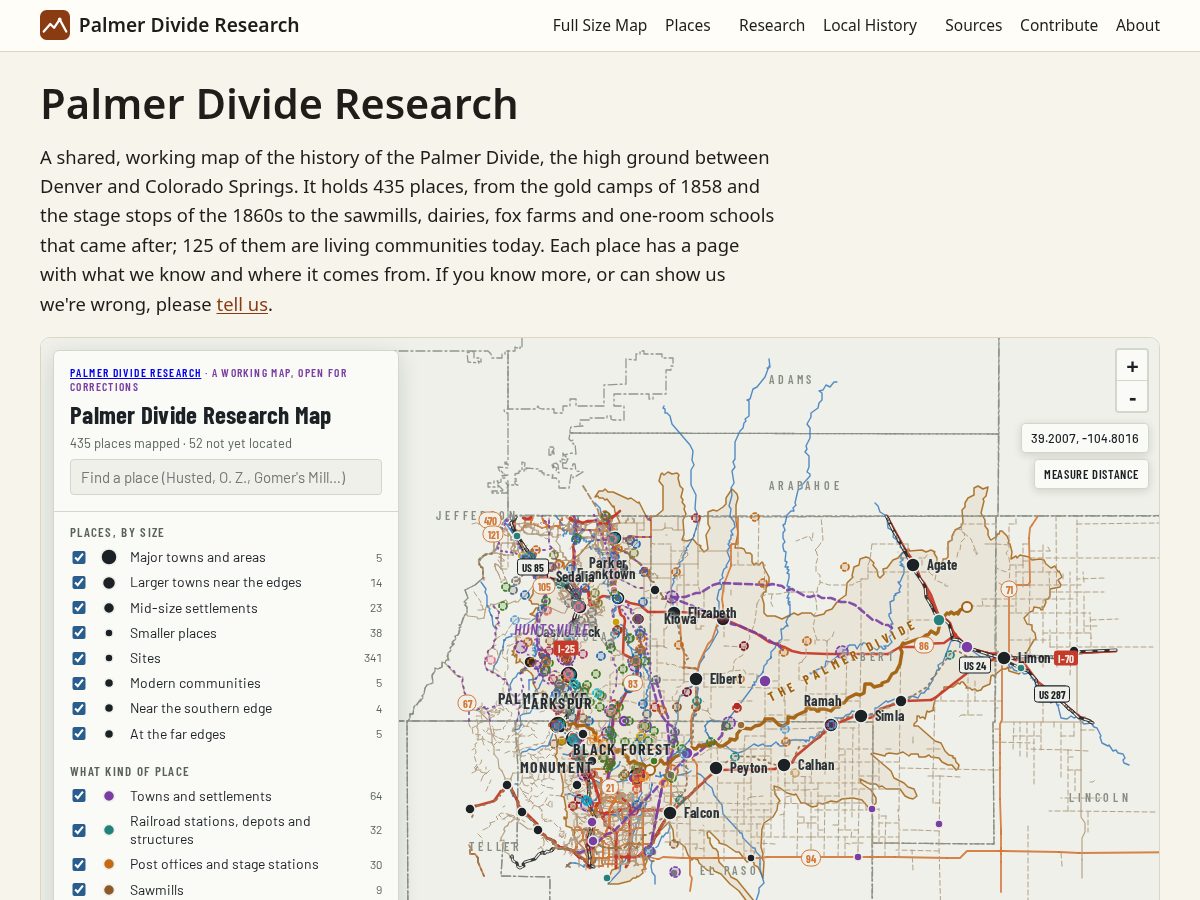Screen dimensions: 1200x900
Task: Toggle At the far edges checkbox
Action: pos(79,734)
